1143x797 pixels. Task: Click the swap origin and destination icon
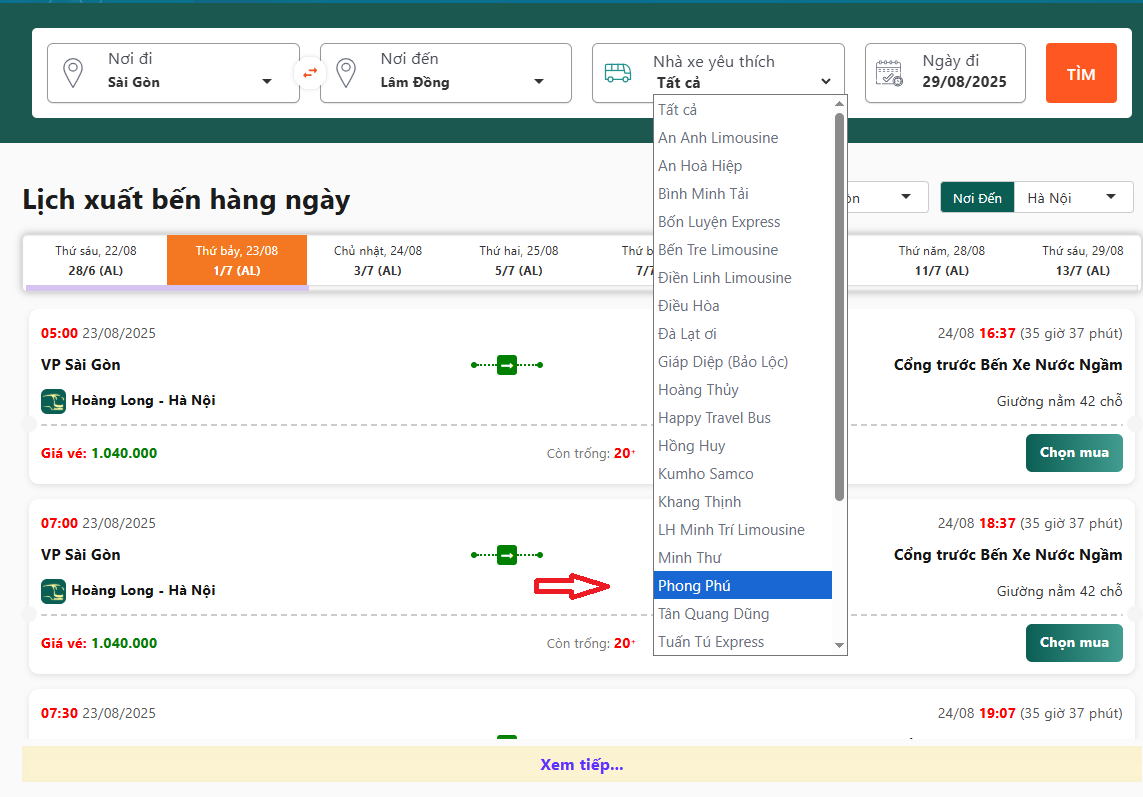click(311, 73)
